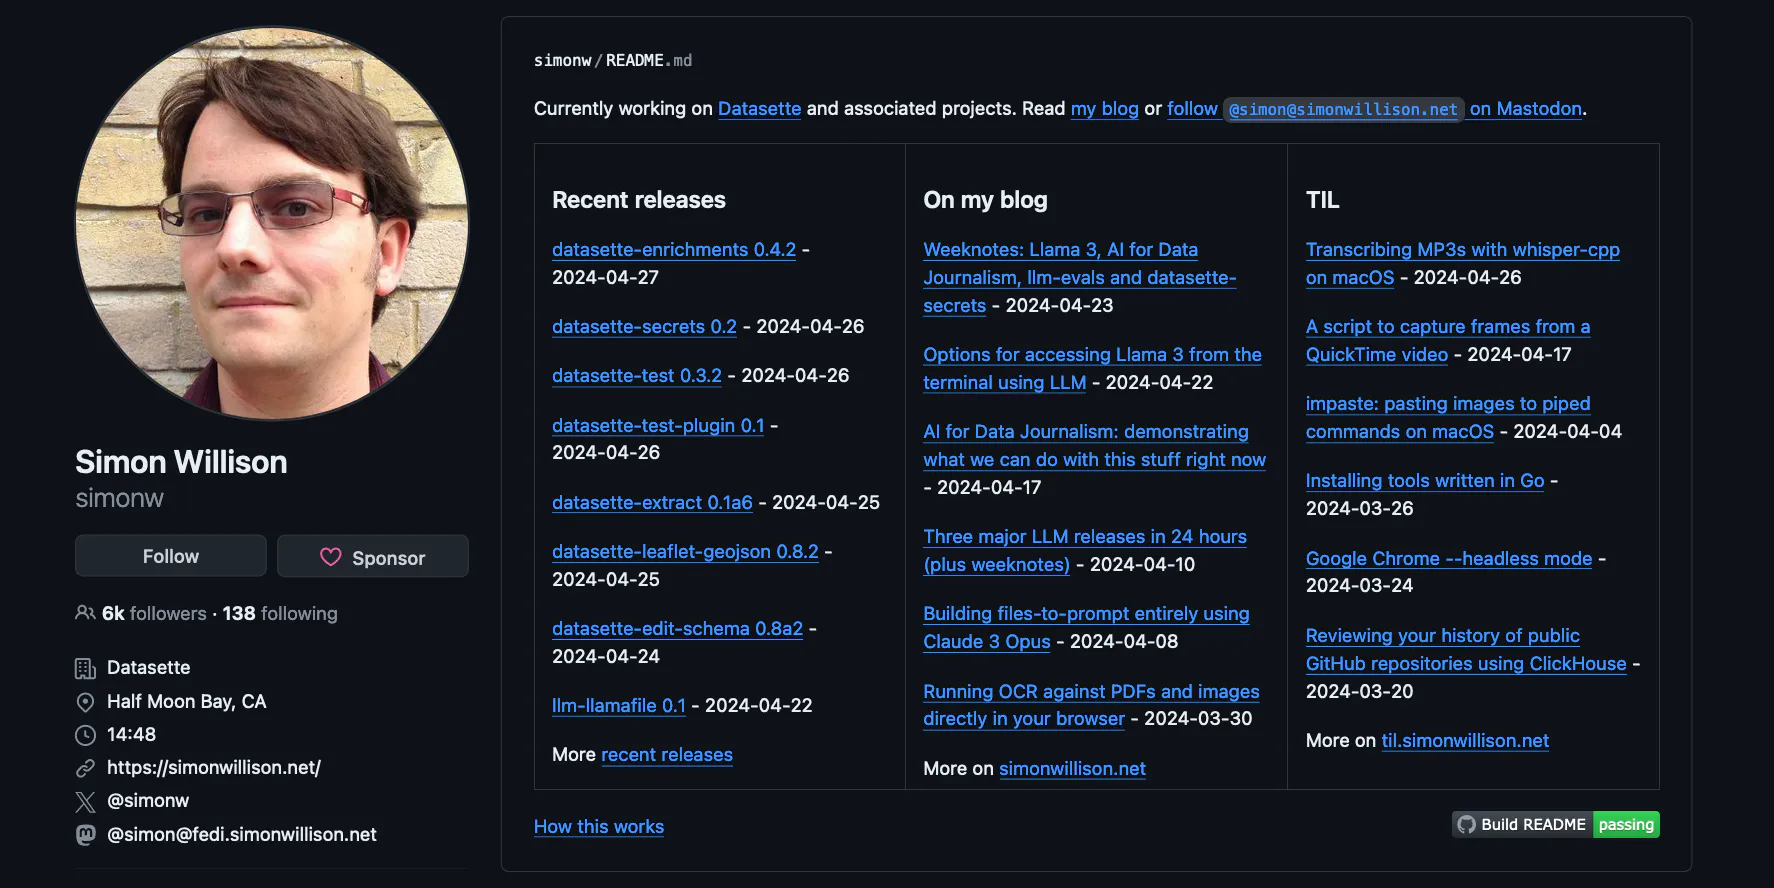The height and width of the screenshot is (888, 1774).
Task: Click the GitHub logo in Build README badge
Action: (x=1466, y=824)
